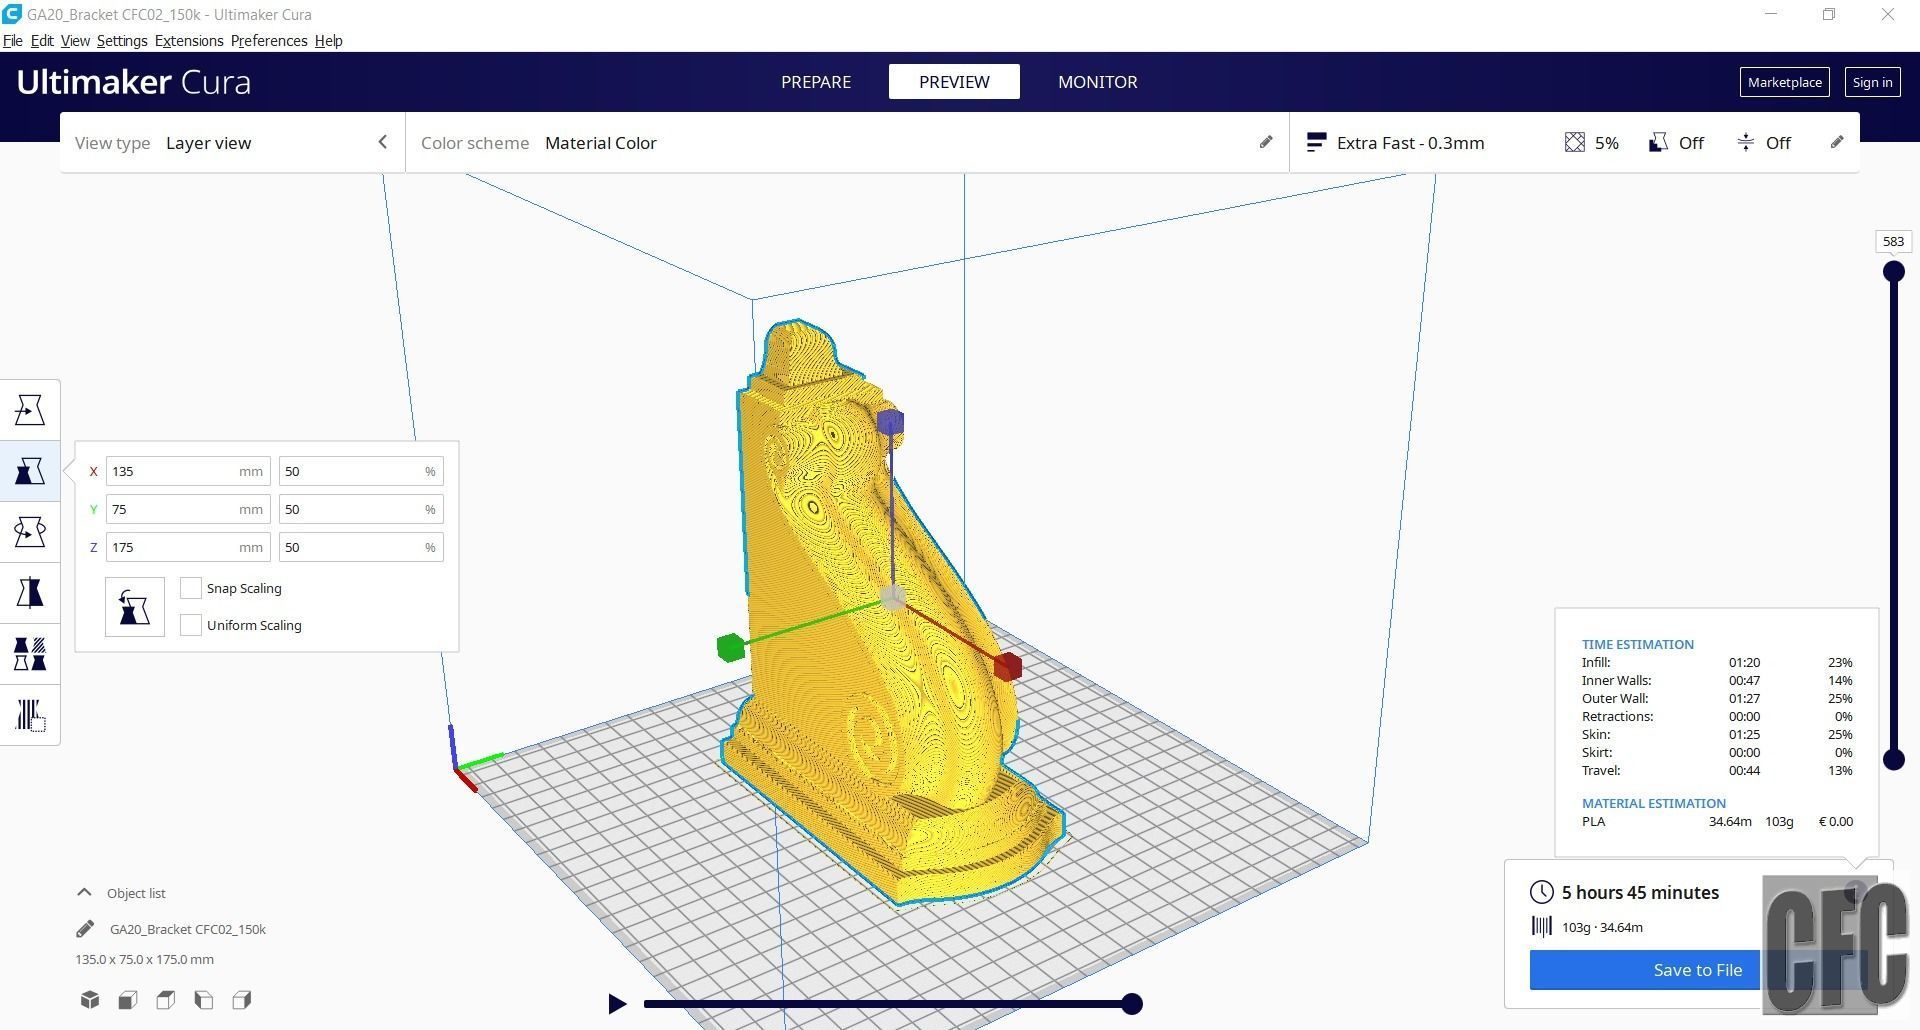Click the support Off icon

tap(1658, 142)
